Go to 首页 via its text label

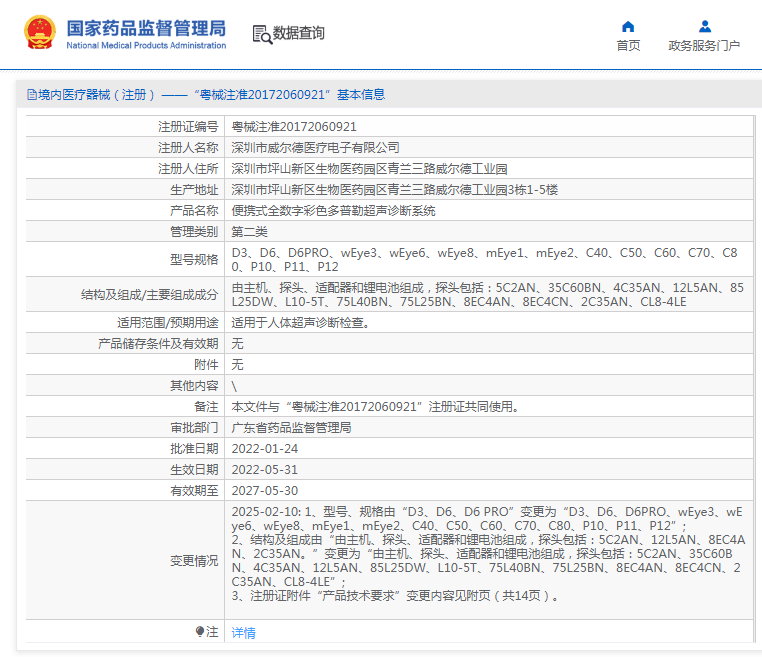[x=628, y=46]
